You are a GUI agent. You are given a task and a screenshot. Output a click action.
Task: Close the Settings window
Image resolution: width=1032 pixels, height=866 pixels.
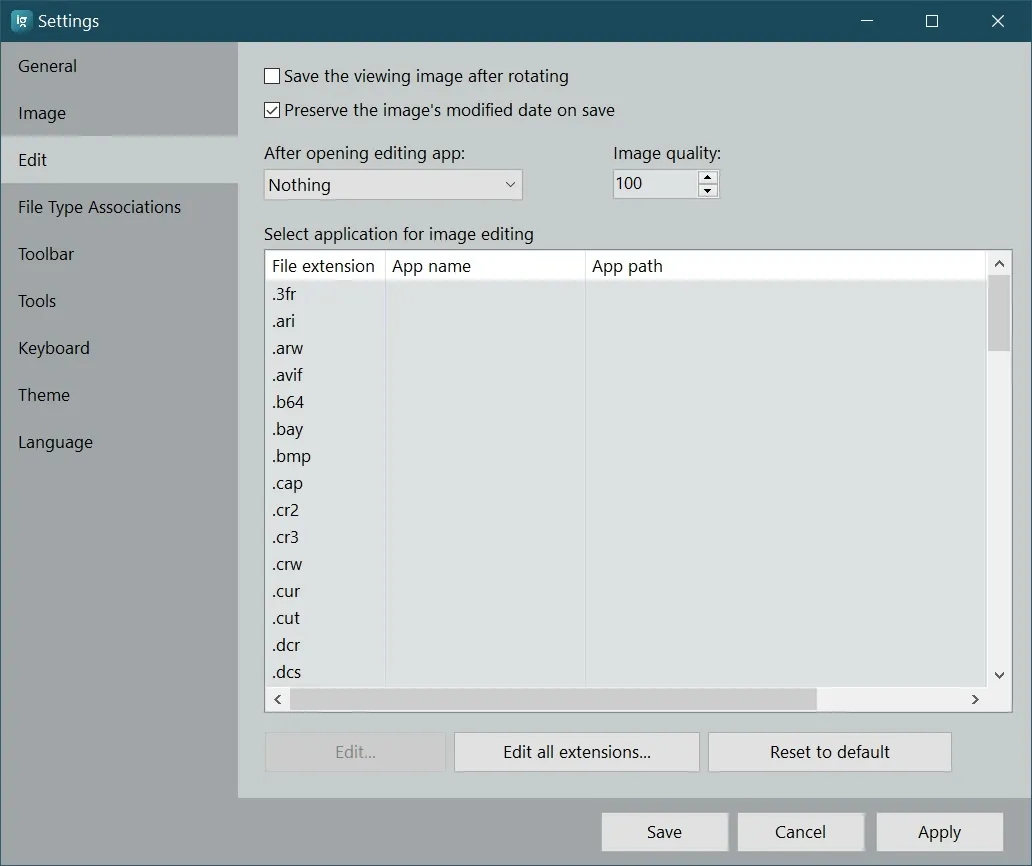pos(998,21)
